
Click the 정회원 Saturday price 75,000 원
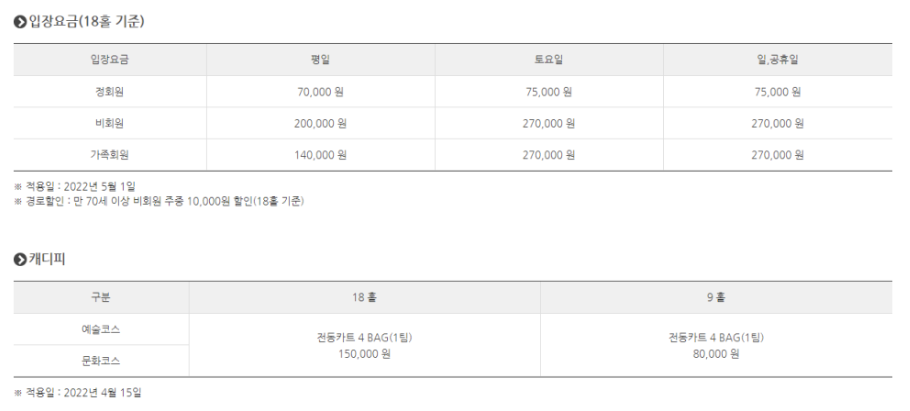pyautogui.click(x=549, y=92)
